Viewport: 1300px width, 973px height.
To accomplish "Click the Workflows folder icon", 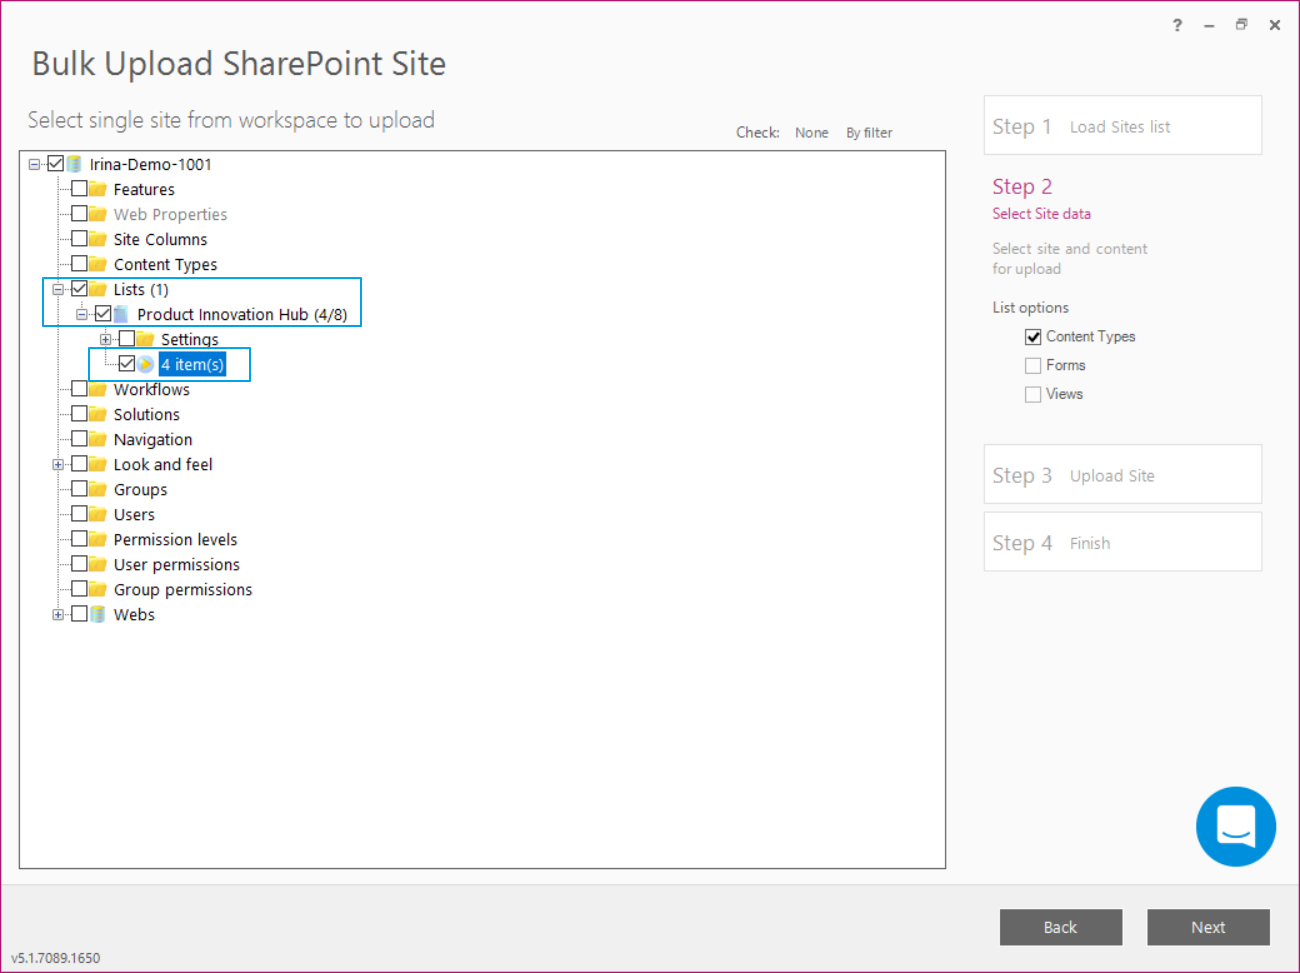I will click(x=96, y=388).
